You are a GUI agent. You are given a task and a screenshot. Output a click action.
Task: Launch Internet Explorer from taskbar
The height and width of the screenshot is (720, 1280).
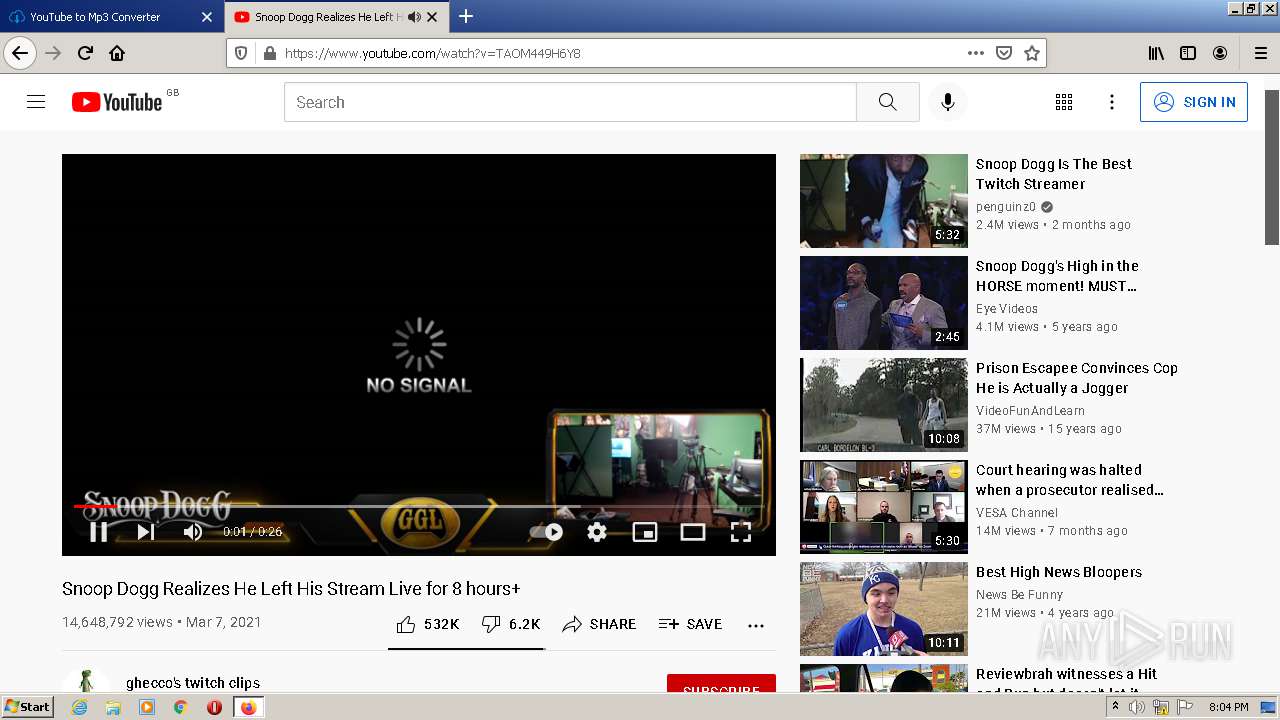coord(80,707)
